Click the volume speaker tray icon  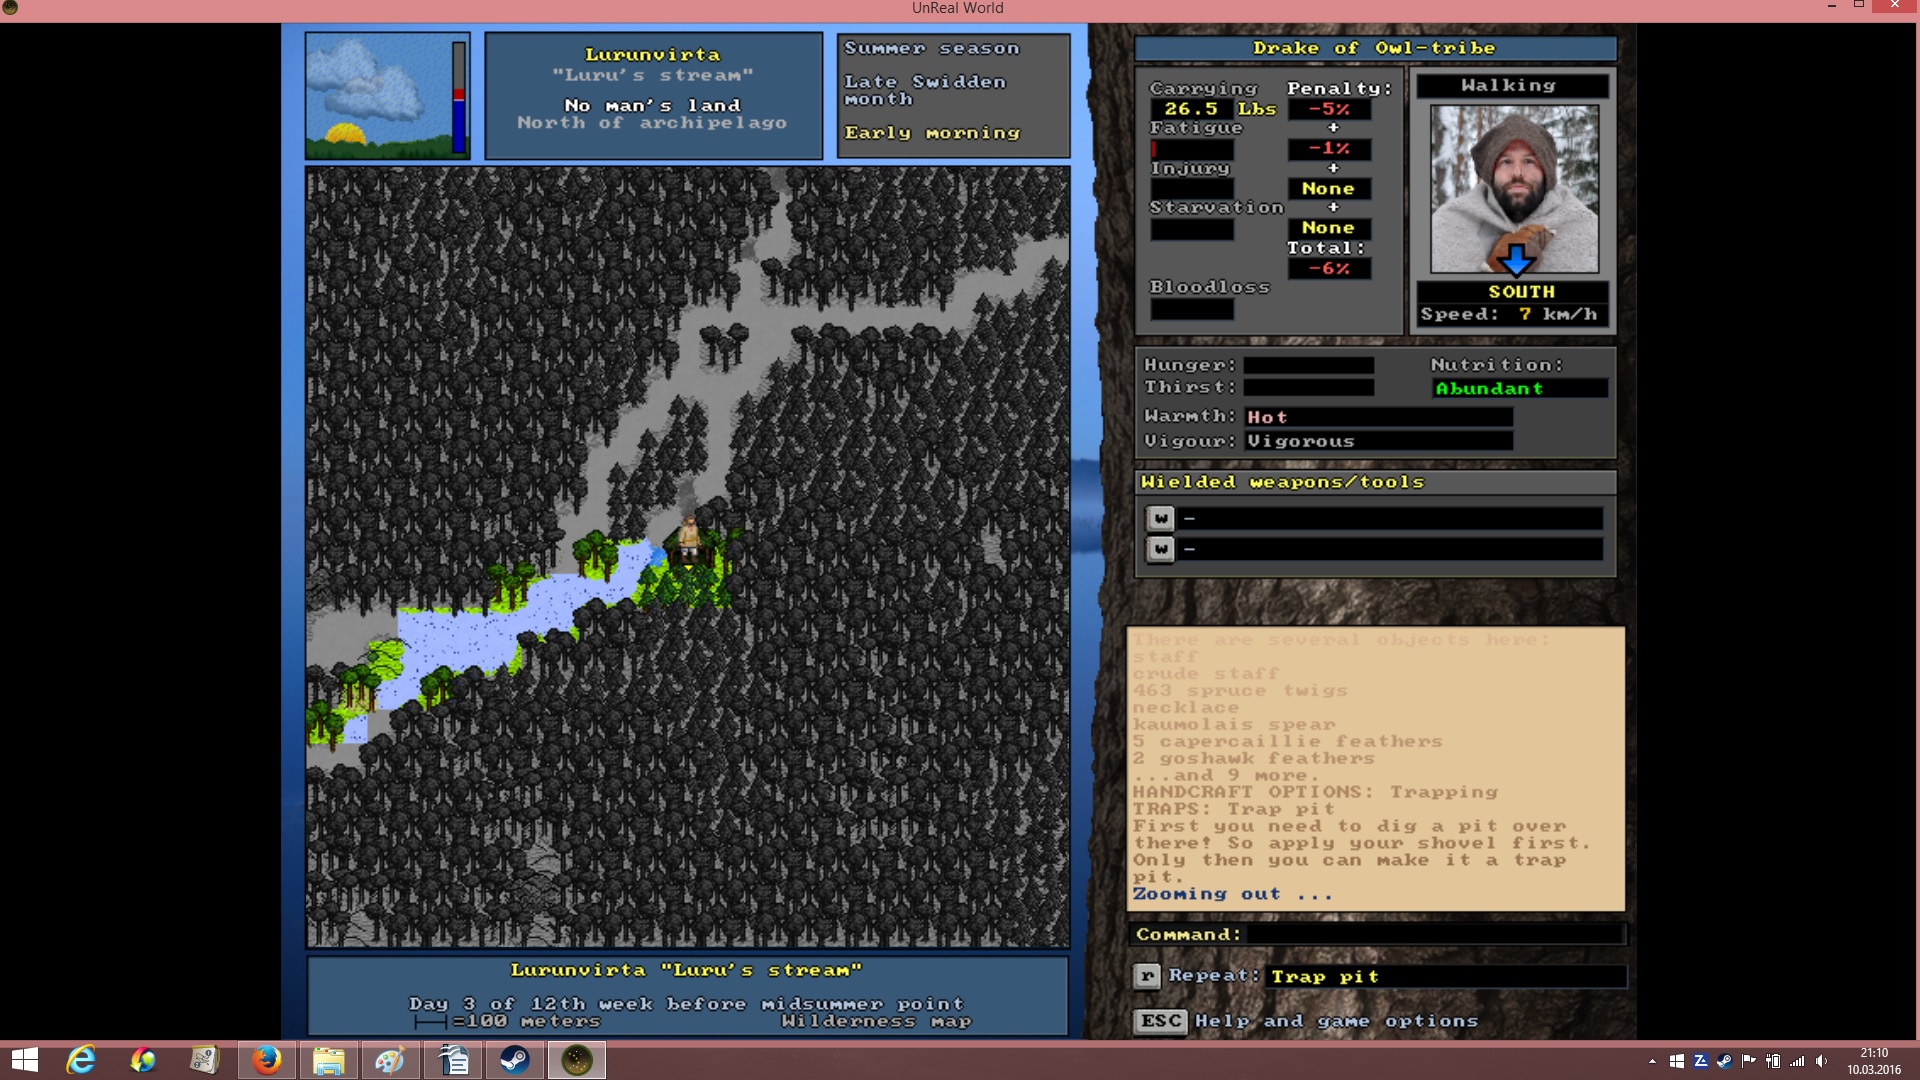click(x=1821, y=1061)
